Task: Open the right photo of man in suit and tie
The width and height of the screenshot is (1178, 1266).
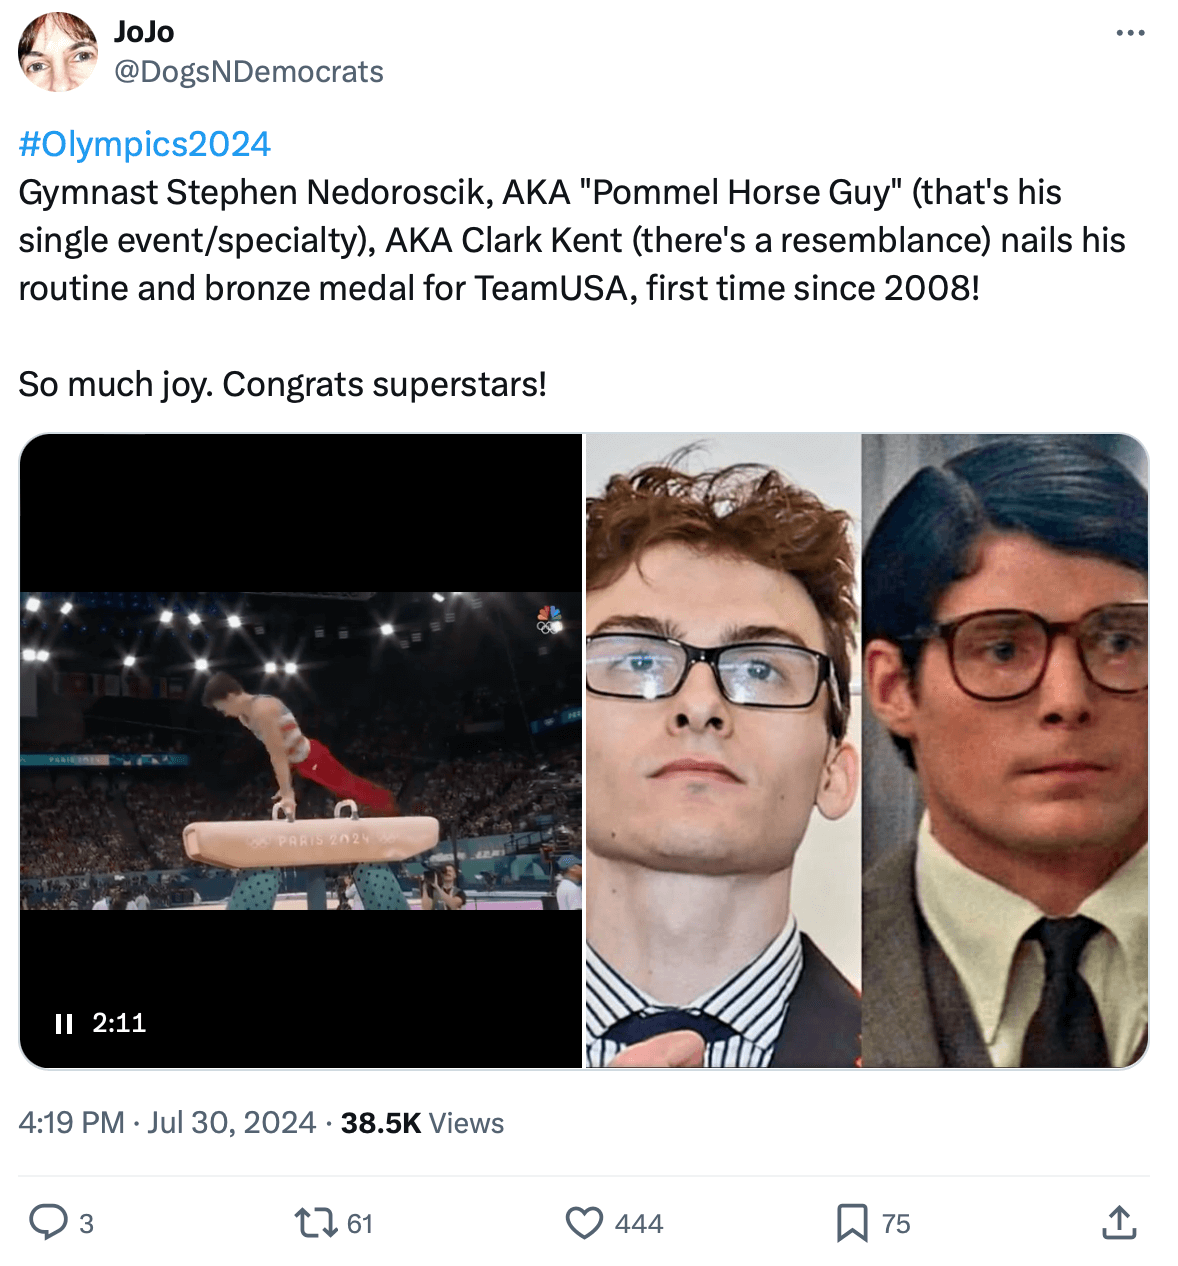Action: click(1004, 750)
